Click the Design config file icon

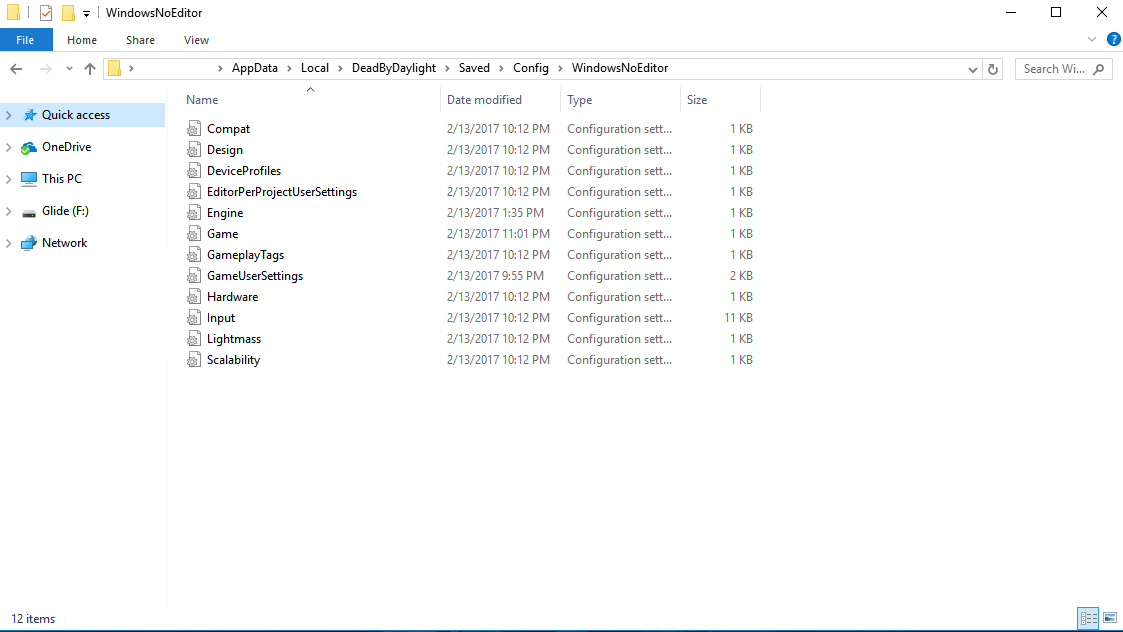coord(194,149)
